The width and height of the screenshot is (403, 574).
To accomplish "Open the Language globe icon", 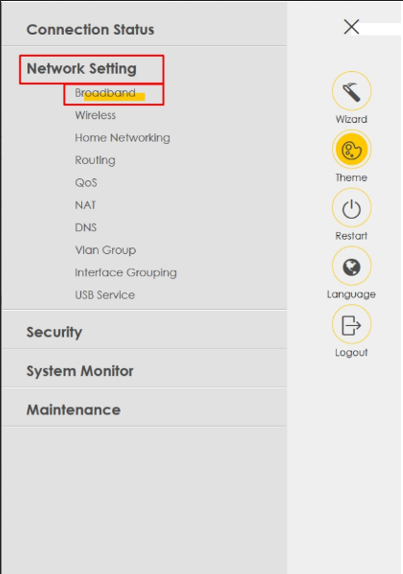I will pyautogui.click(x=351, y=266).
